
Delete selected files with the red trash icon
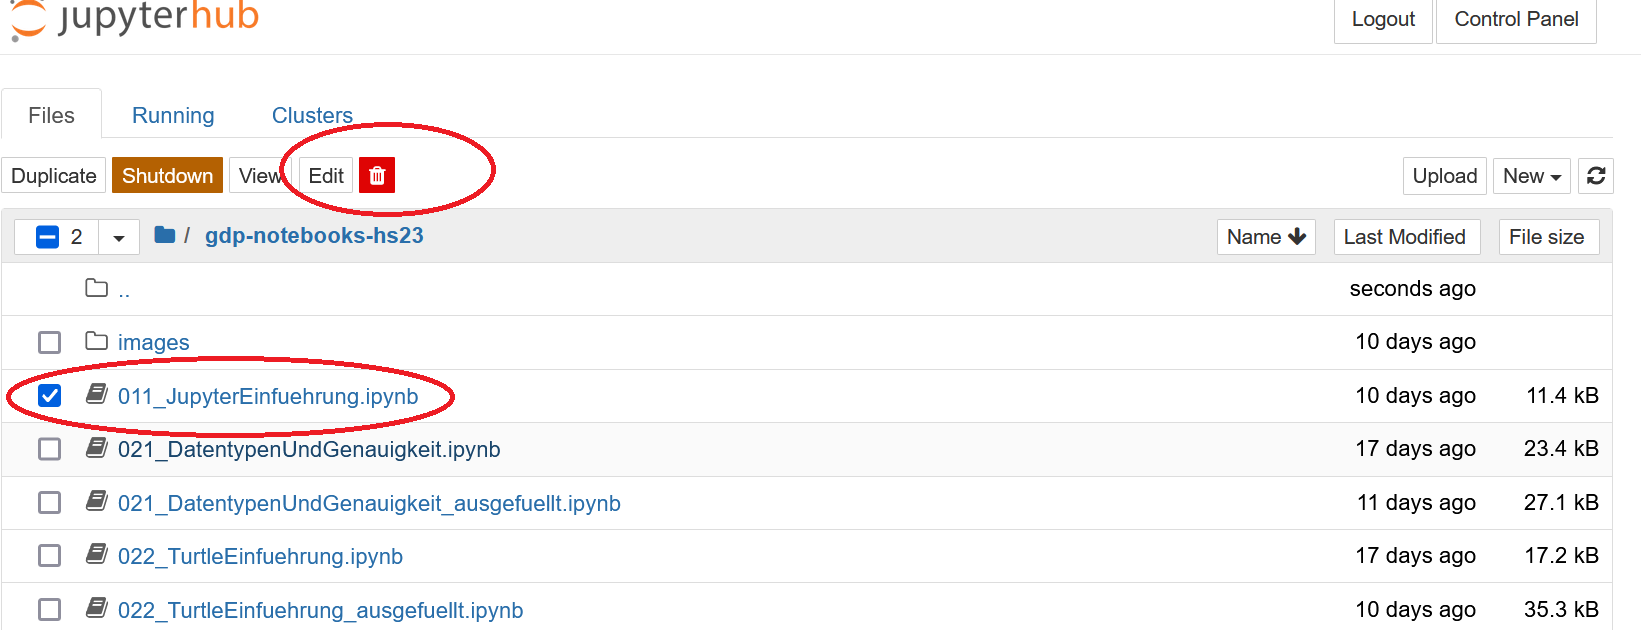(x=377, y=175)
